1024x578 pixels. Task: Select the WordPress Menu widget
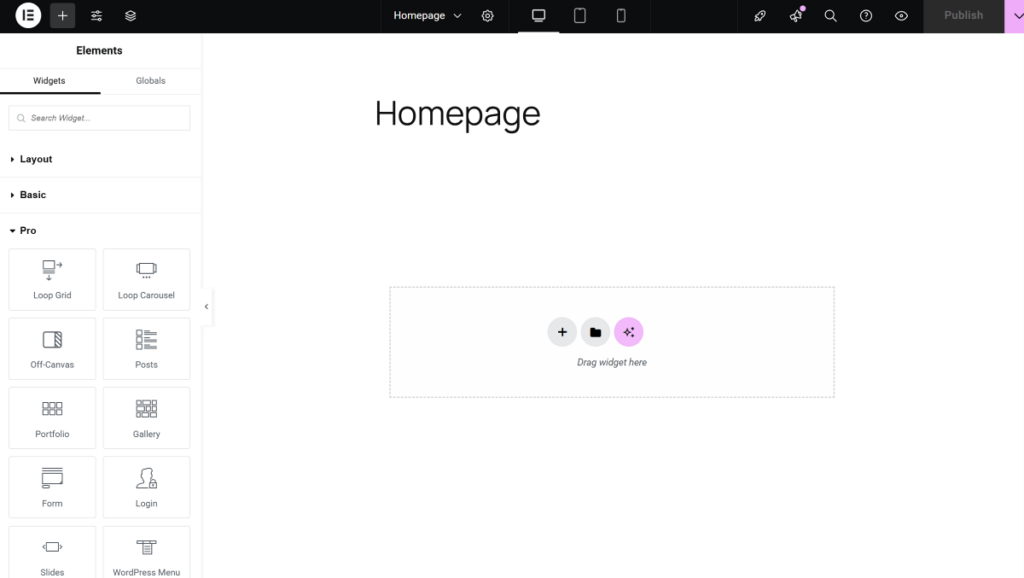pos(146,553)
